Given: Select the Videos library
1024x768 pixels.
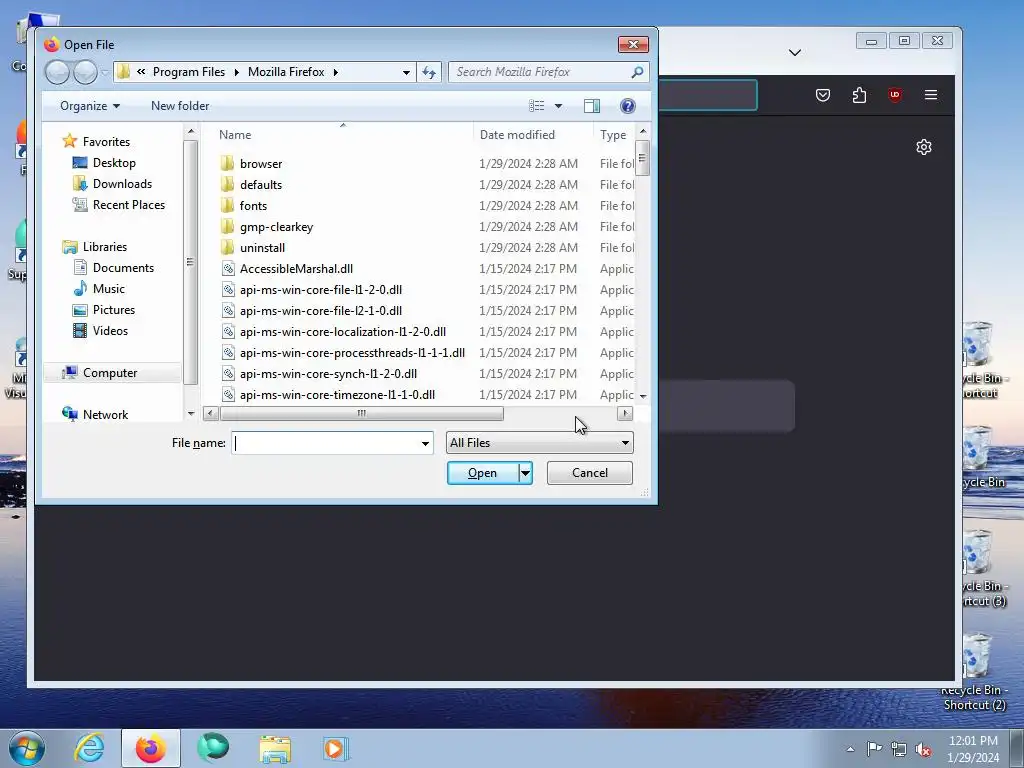Looking at the screenshot, I should (110, 330).
